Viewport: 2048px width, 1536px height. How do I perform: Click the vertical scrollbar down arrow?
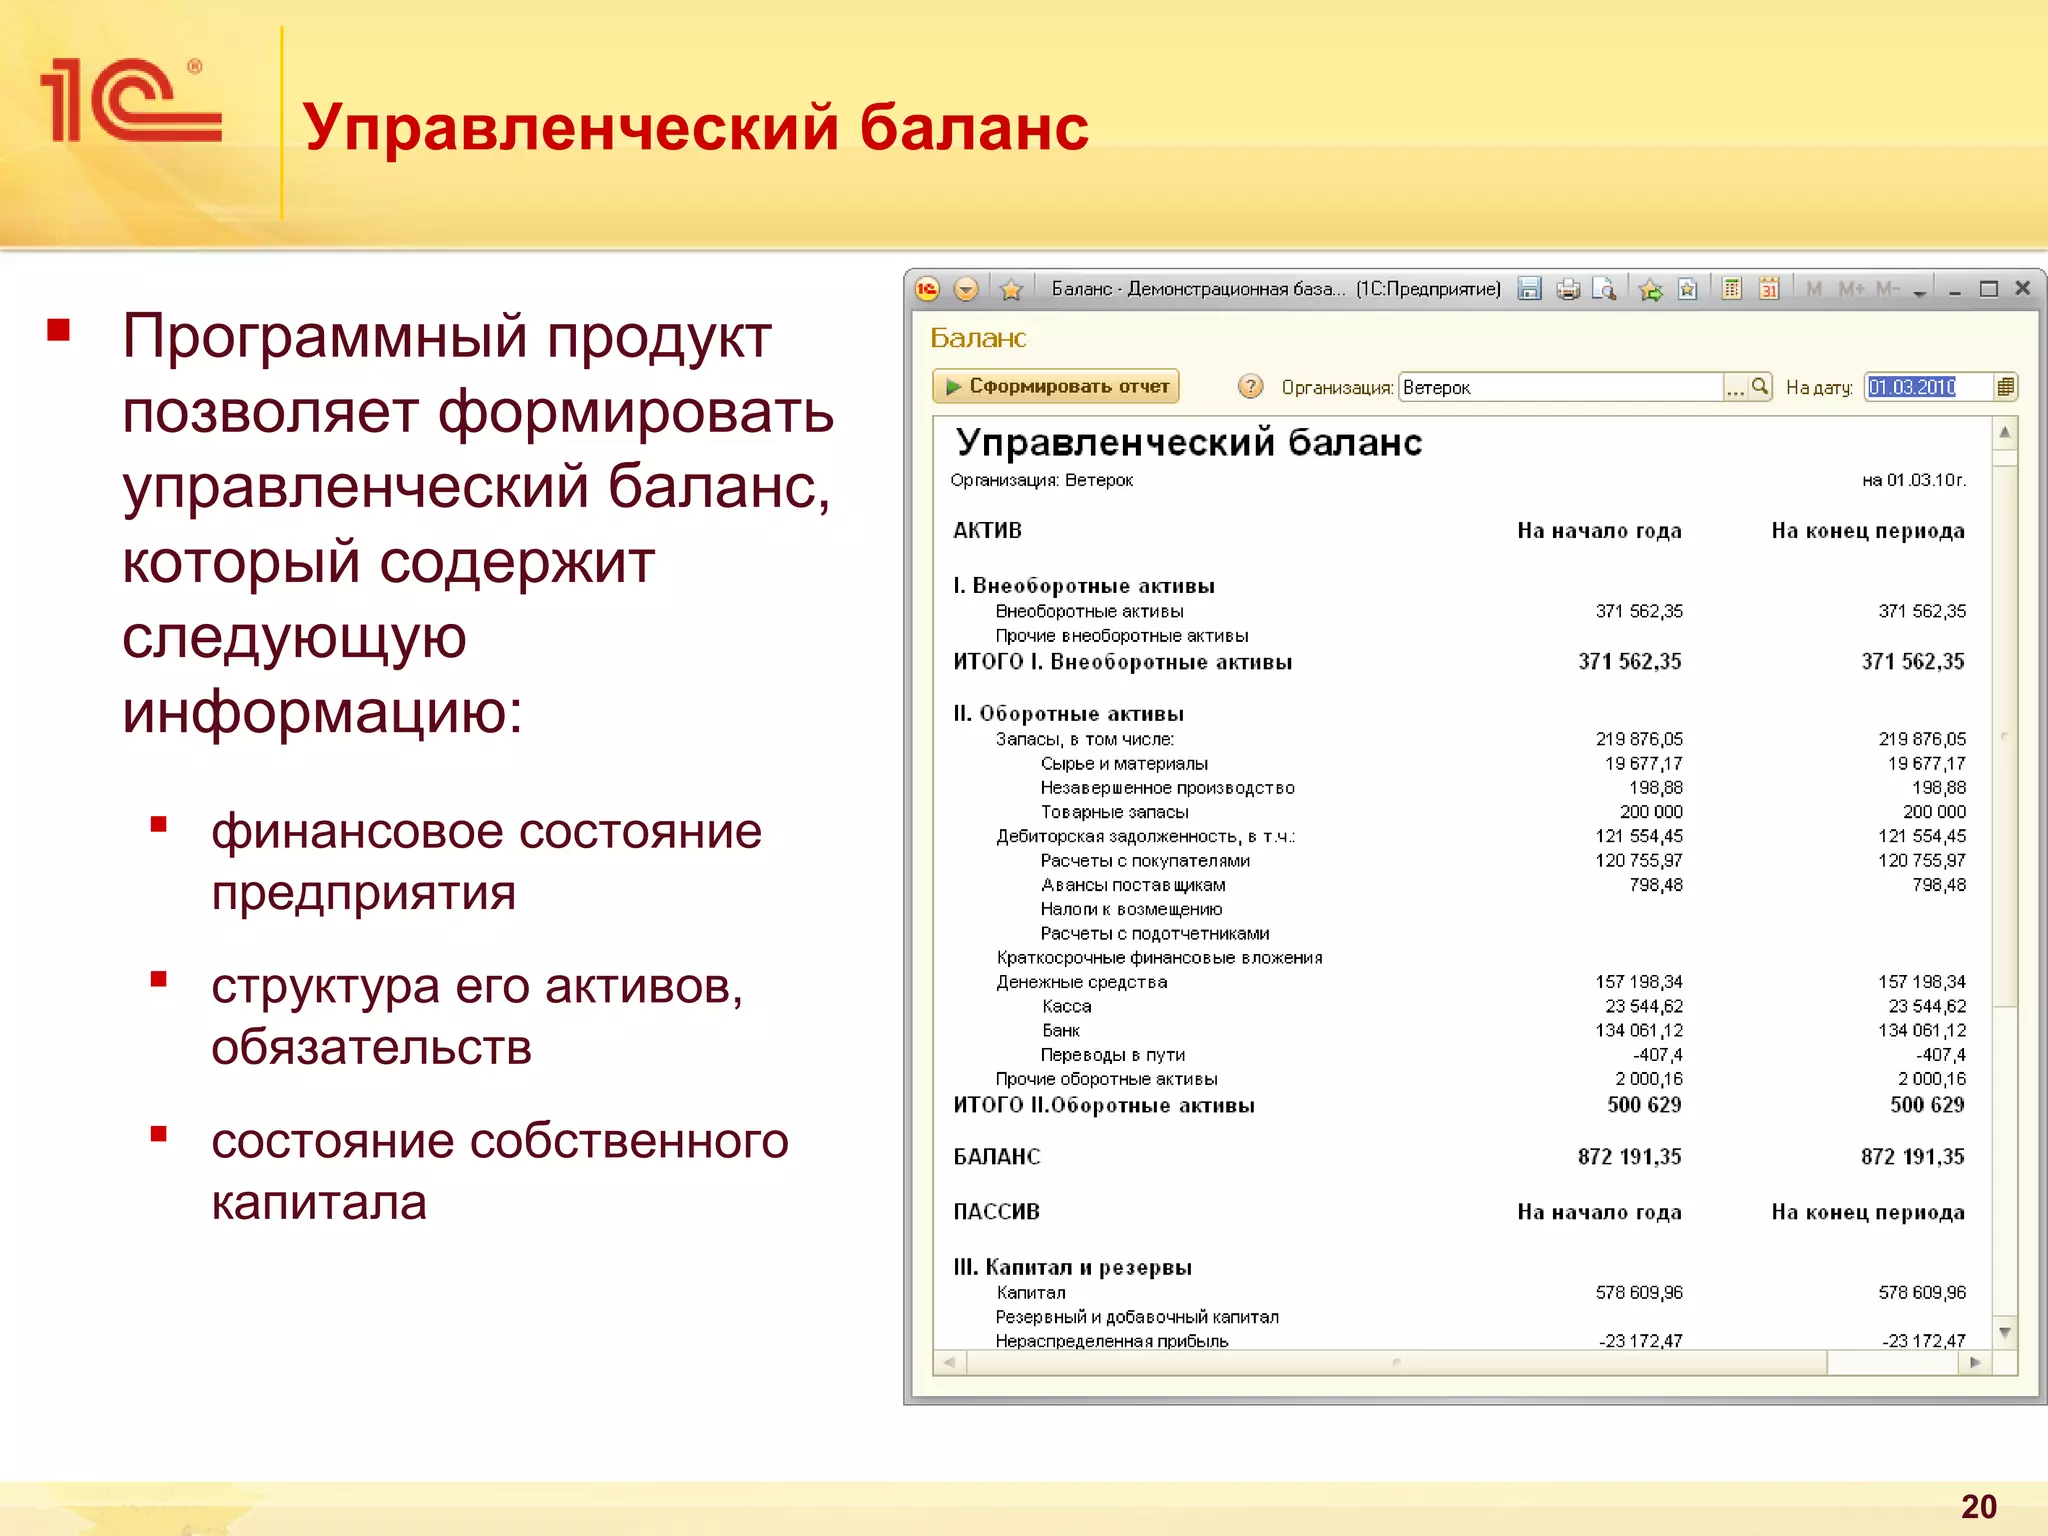coord(2005,1332)
